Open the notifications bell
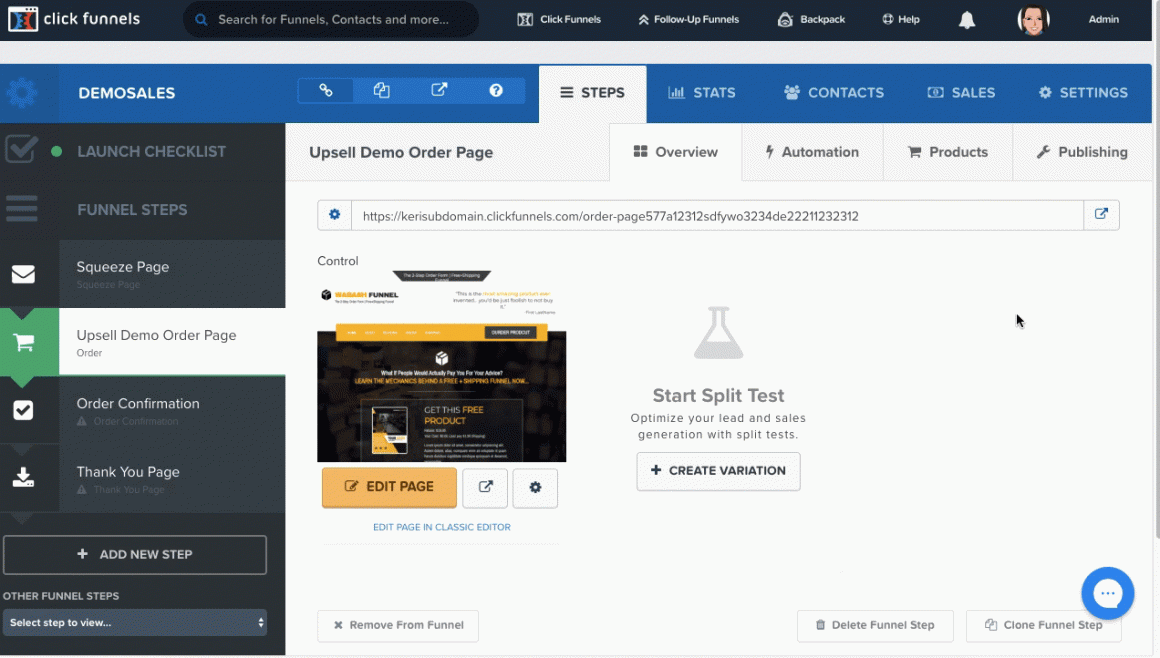Viewport: 1160px width, 658px height. pyautogui.click(x=967, y=20)
